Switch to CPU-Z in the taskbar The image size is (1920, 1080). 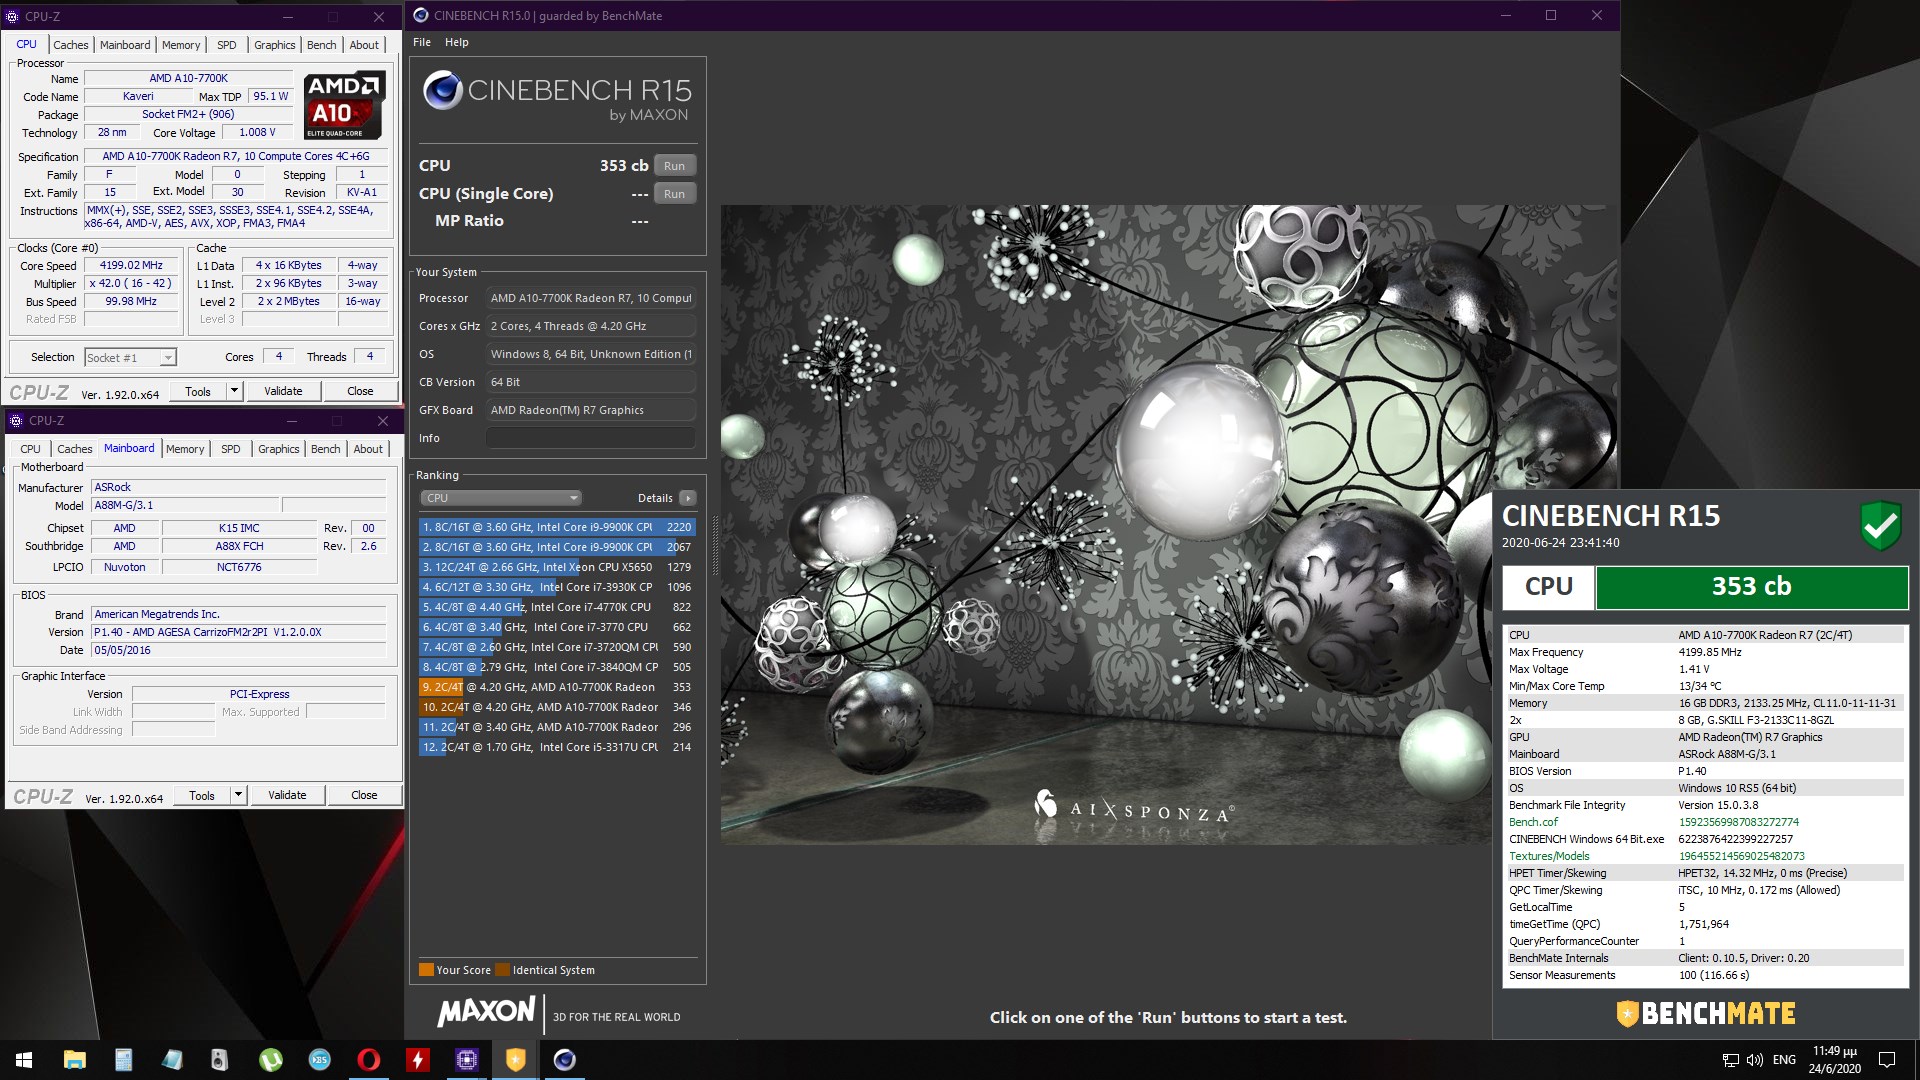pos(466,1060)
